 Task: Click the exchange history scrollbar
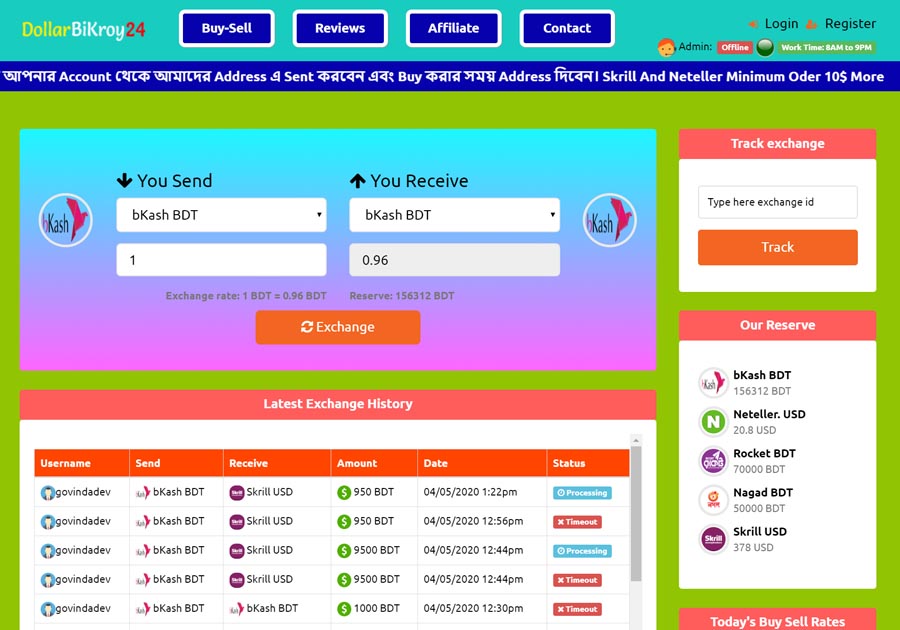[x=636, y=510]
